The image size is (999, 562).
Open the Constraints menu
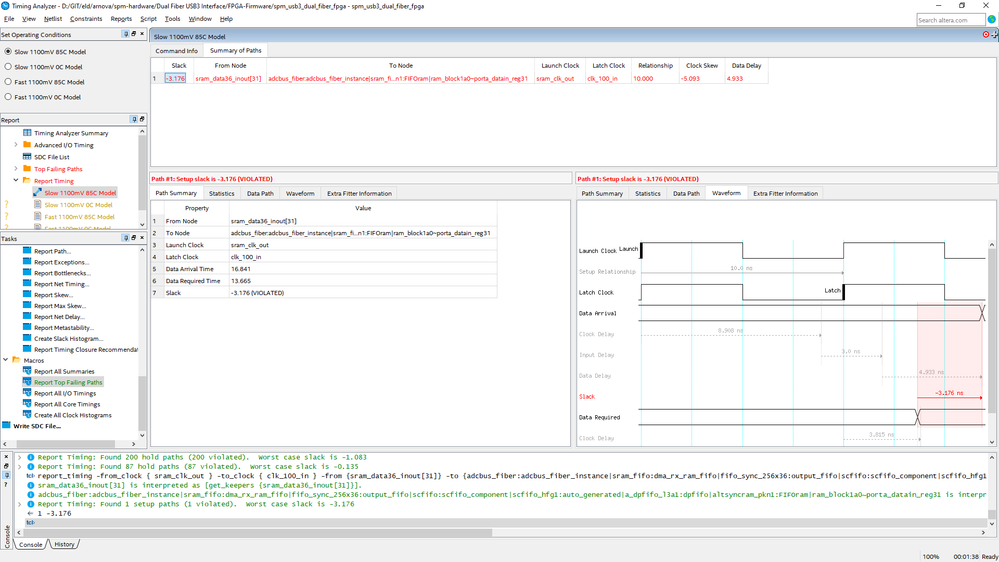click(85, 19)
